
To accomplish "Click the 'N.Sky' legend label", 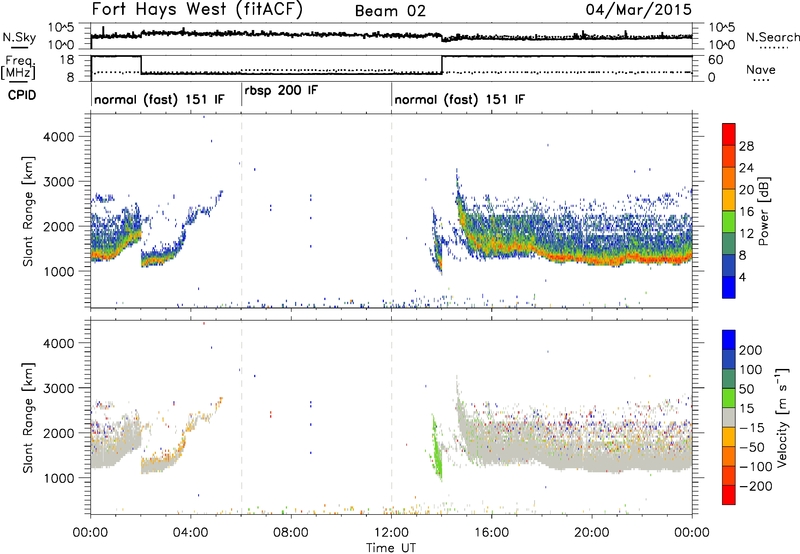I will point(19,37).
